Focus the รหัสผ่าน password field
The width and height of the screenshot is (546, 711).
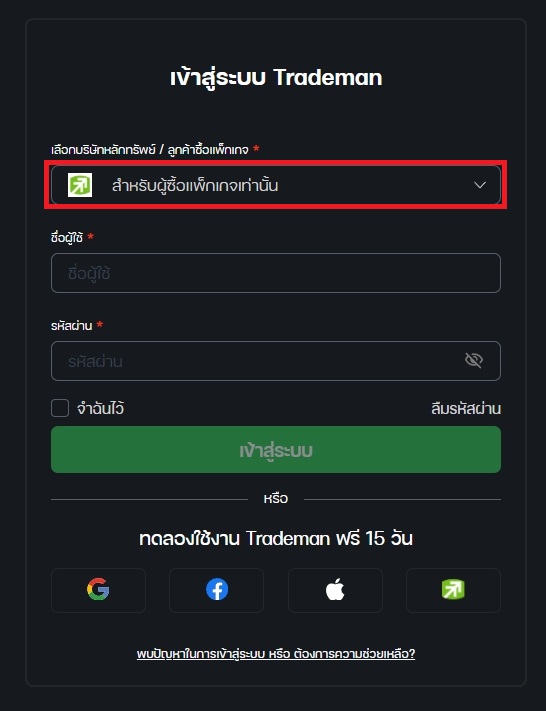tap(276, 361)
